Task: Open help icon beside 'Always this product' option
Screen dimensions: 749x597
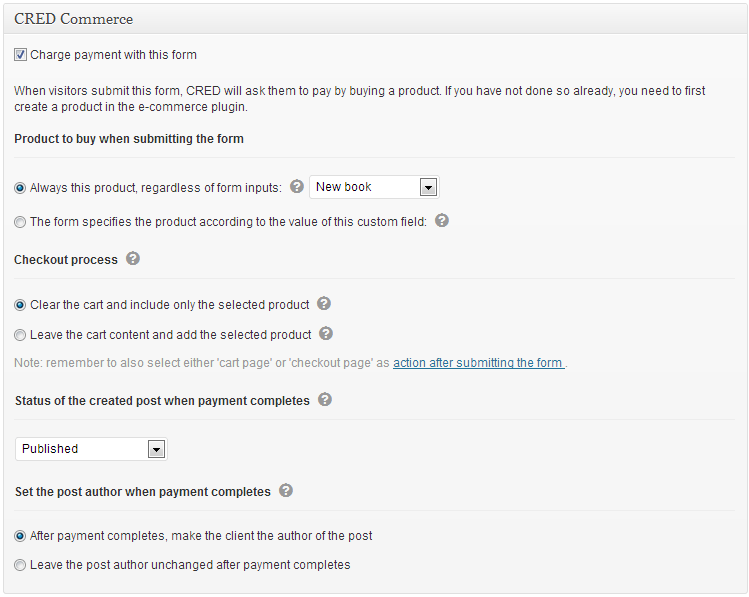Action: point(297,186)
